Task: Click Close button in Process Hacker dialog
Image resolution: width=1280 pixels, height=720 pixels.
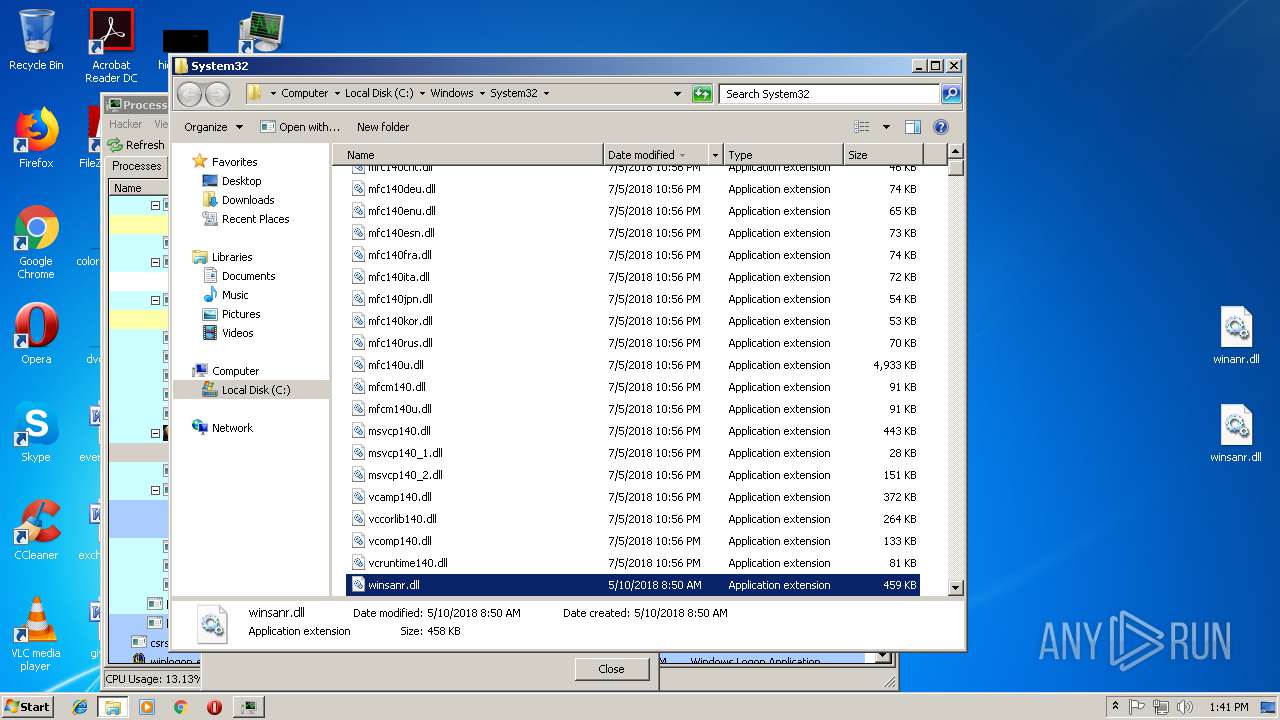Action: 611,669
